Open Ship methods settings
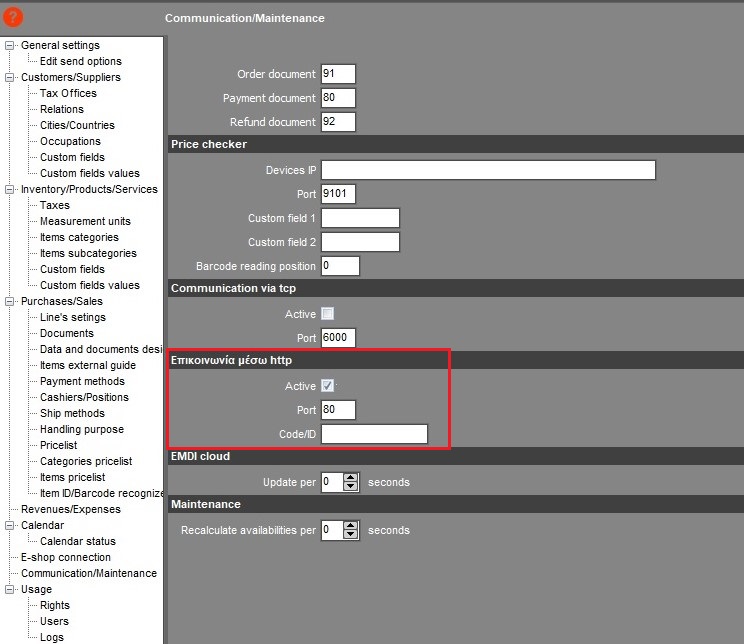This screenshot has width=744, height=644. click(x=72, y=413)
